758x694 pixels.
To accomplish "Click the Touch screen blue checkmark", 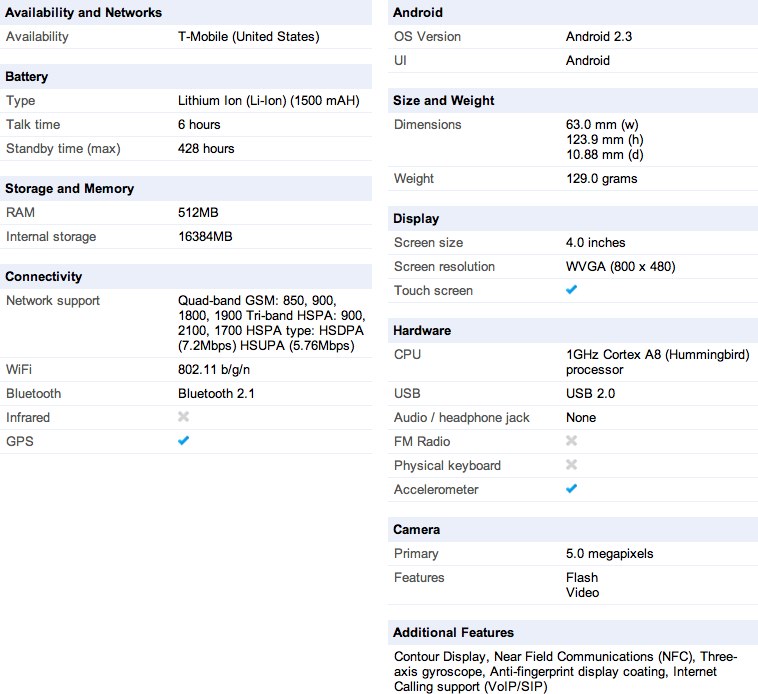I will 572,290.
